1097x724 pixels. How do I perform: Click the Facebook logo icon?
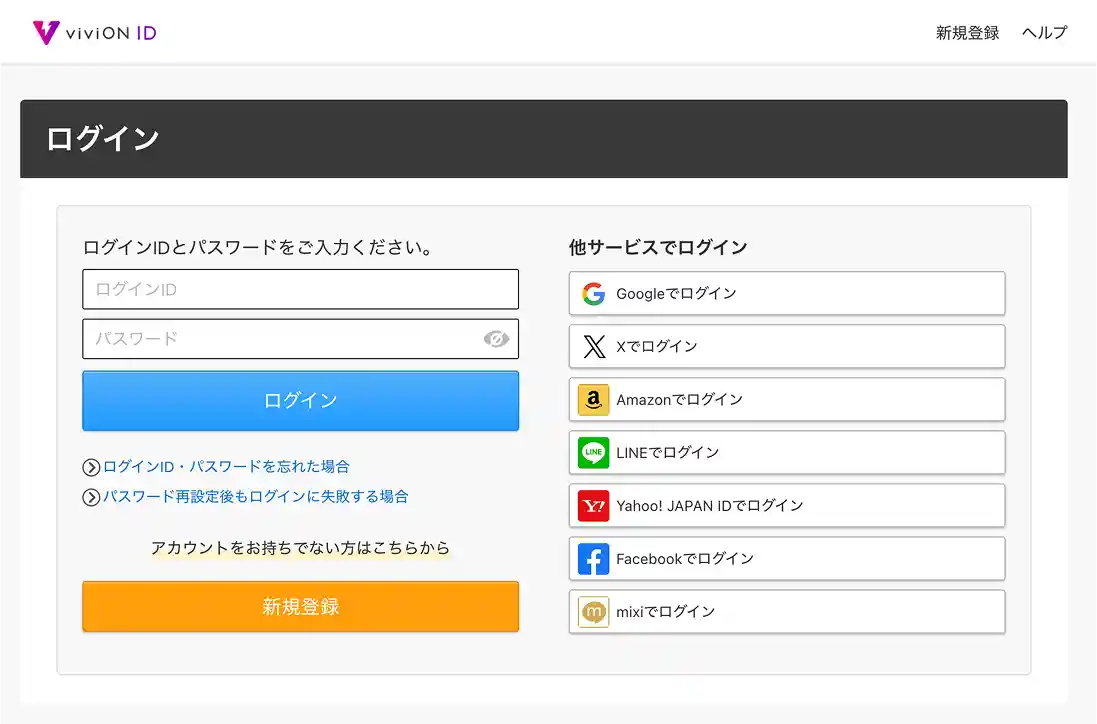tap(593, 559)
